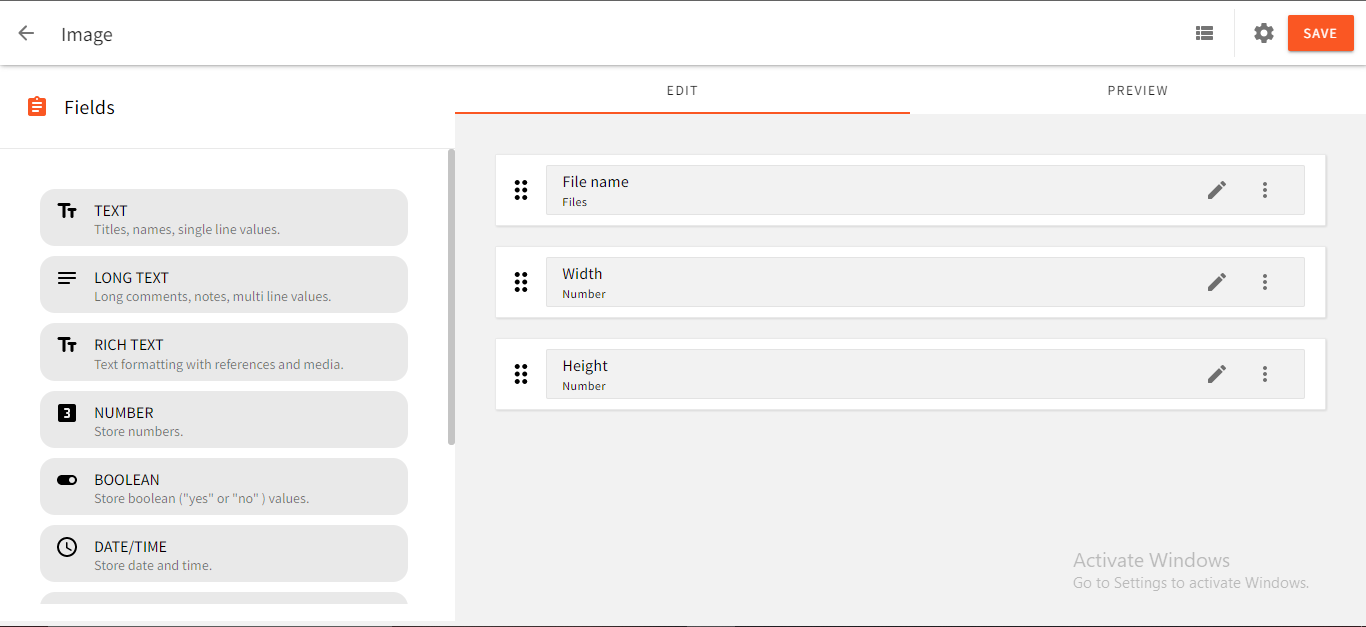Open the three-dot menu for Height

tap(1265, 374)
